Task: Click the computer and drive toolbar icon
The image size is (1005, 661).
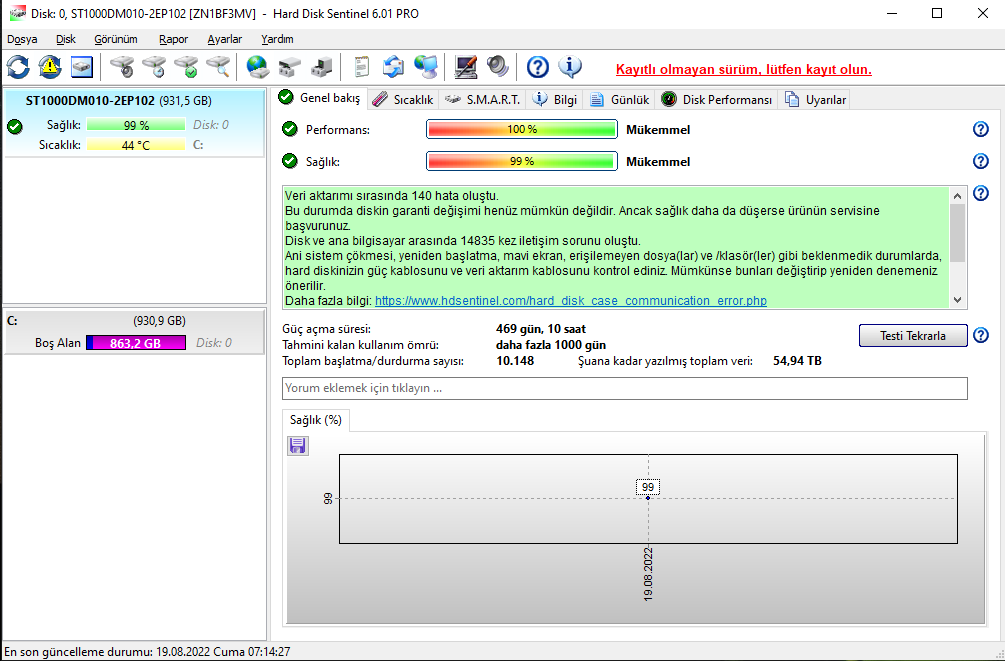Action: [x=322, y=67]
